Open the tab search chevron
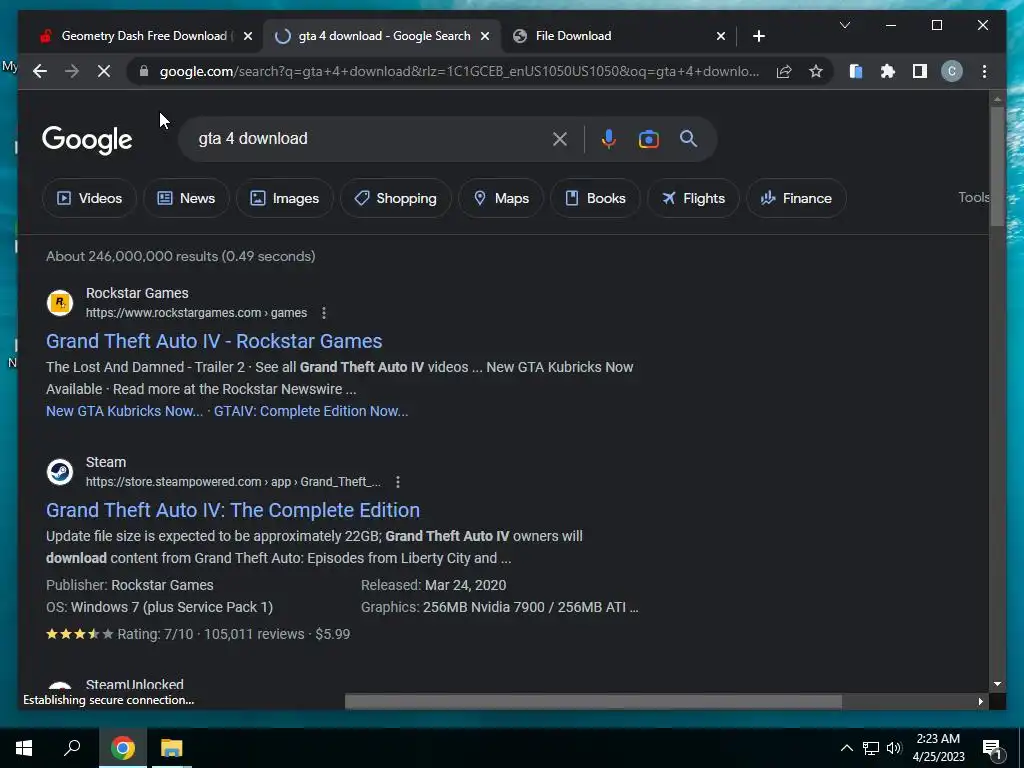The image size is (1024, 768). [x=844, y=25]
